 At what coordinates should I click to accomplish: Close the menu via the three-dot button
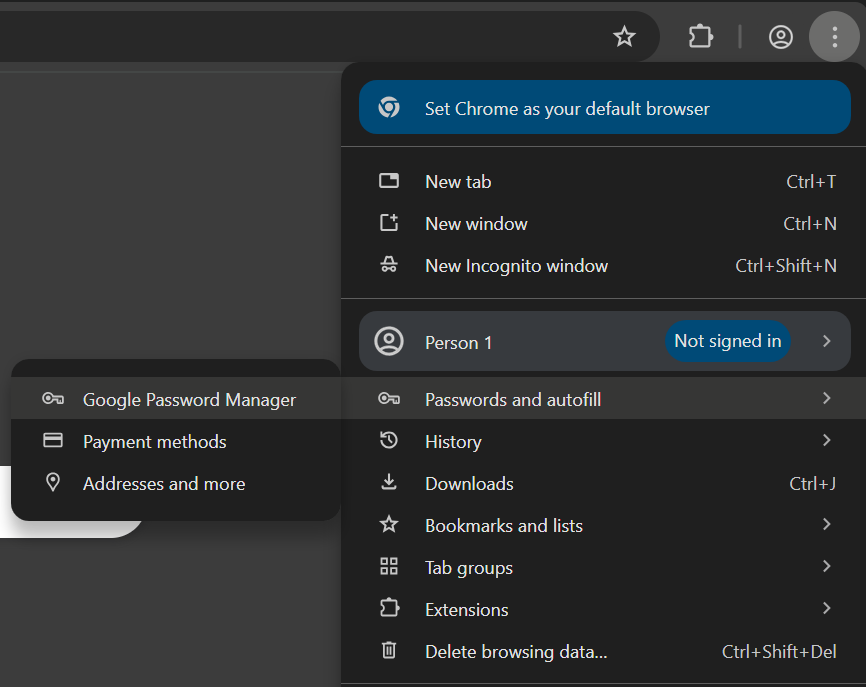coord(835,37)
